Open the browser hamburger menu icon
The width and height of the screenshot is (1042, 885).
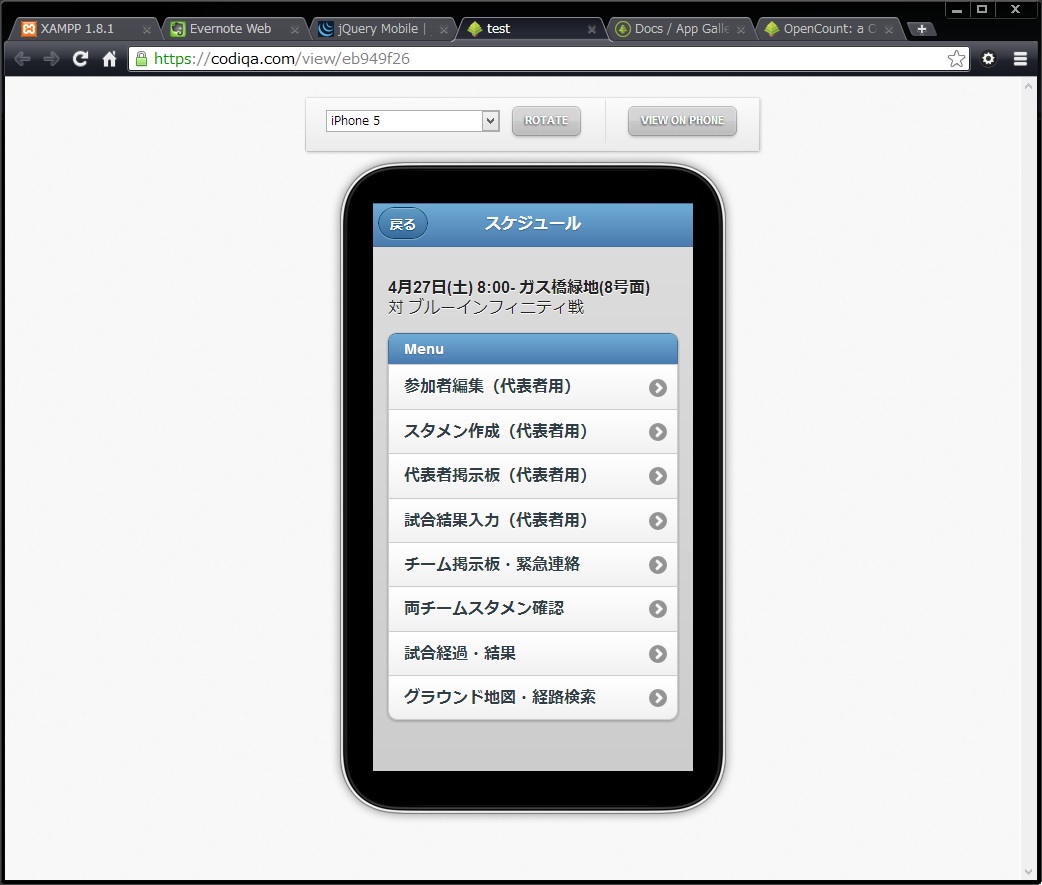[x=1020, y=59]
